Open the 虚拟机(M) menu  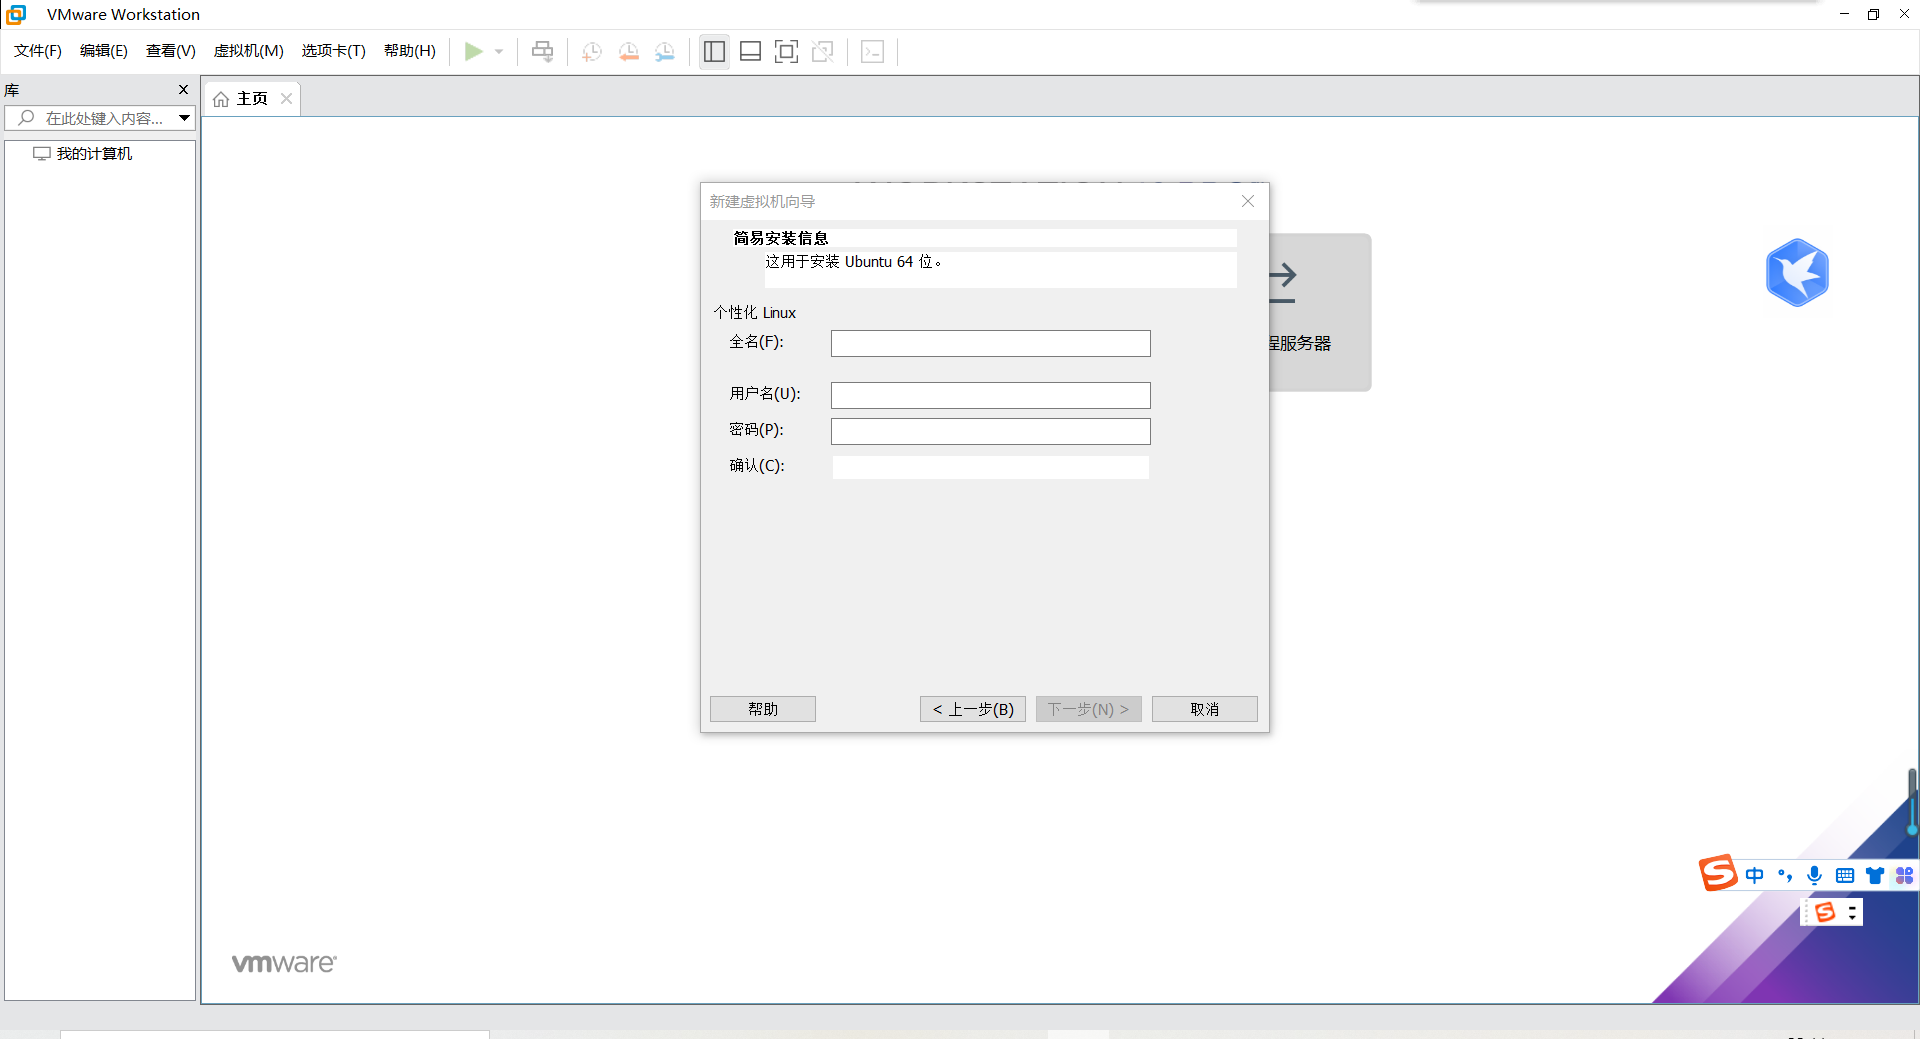(x=249, y=51)
